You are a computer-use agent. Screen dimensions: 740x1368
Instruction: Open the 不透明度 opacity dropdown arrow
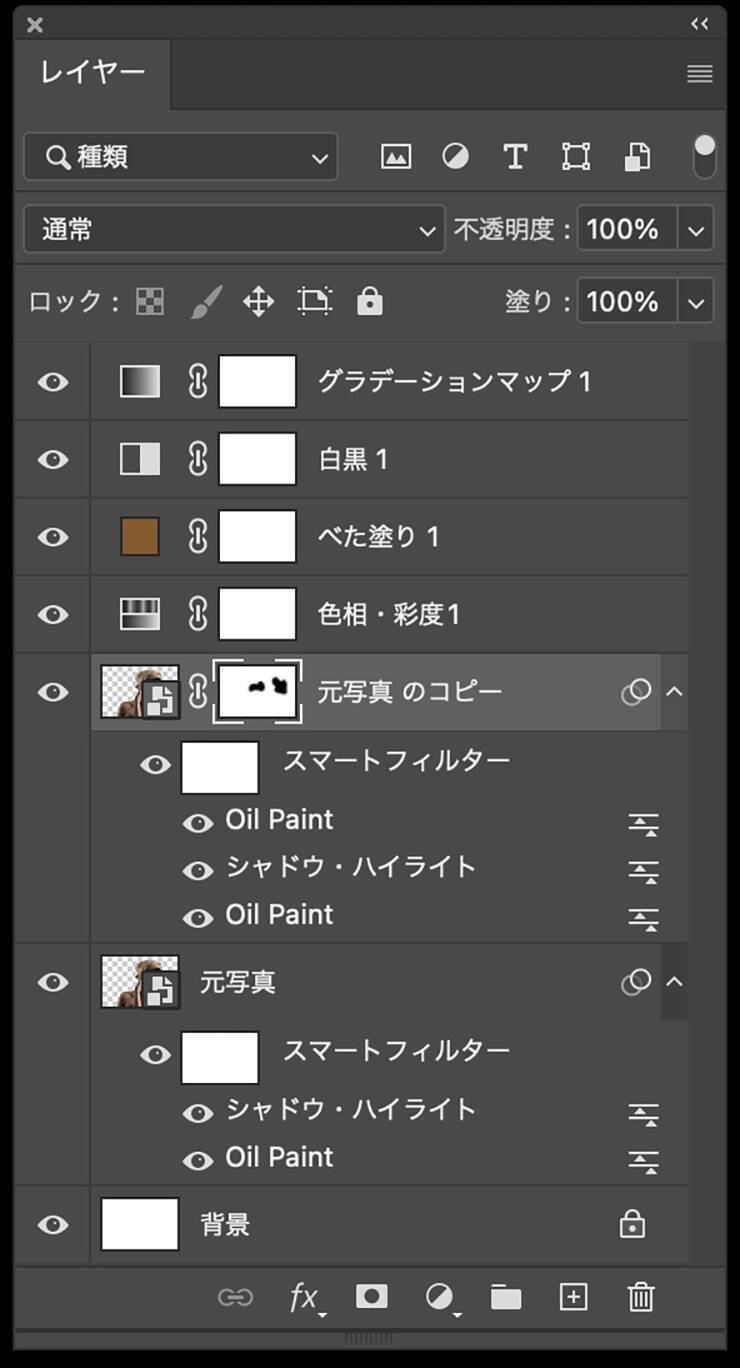pos(696,230)
